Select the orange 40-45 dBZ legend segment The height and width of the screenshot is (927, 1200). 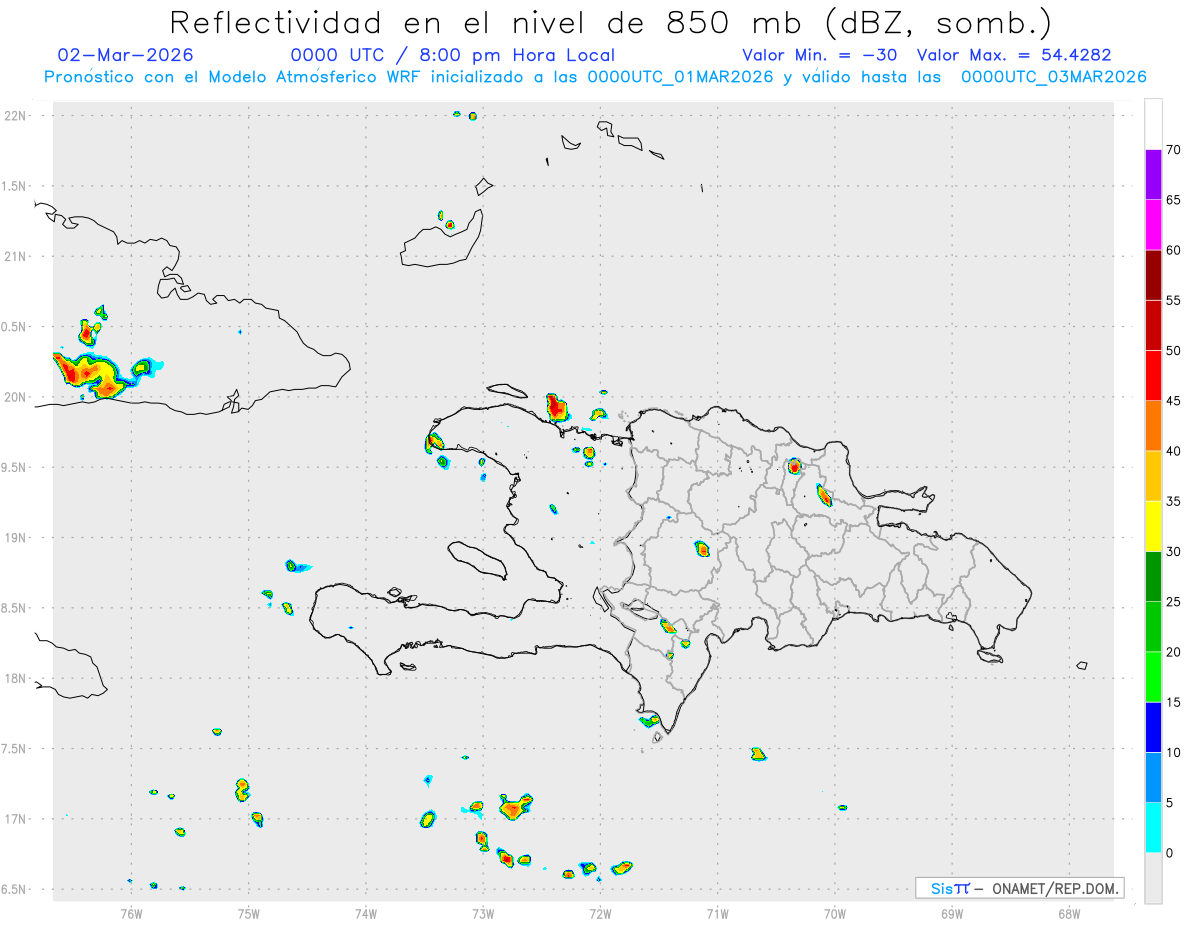coord(1153,425)
